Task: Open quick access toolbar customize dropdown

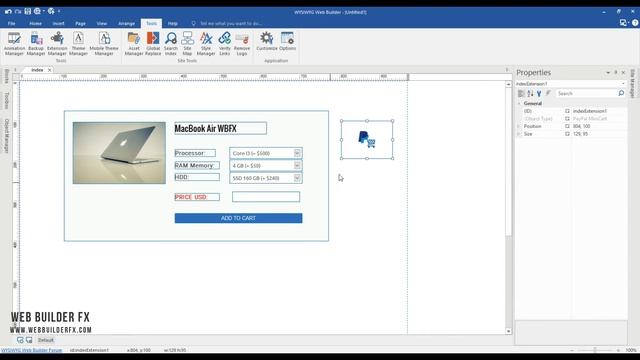Action: pos(59,11)
